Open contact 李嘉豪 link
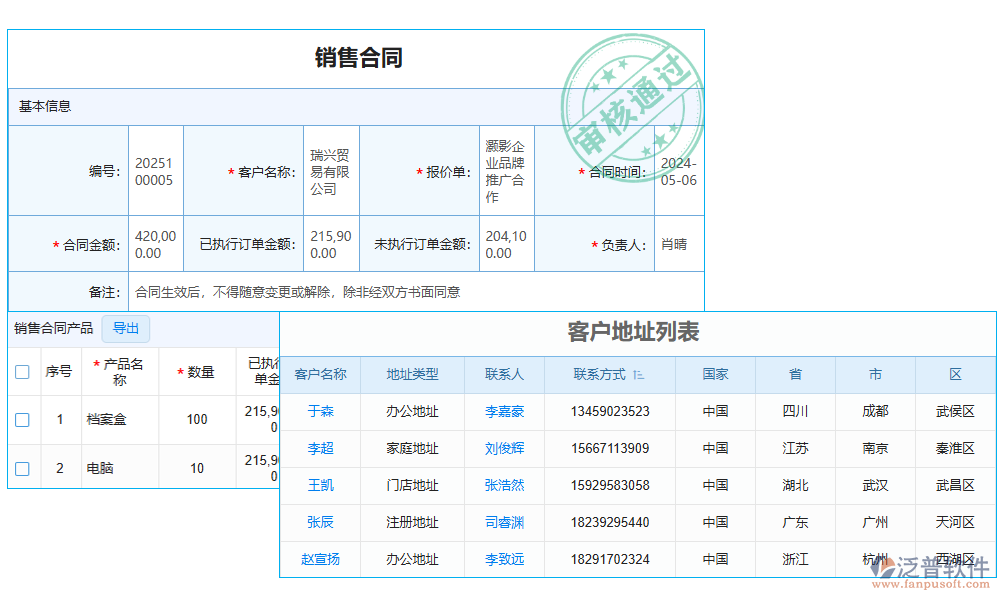The height and width of the screenshot is (600, 1000). [504, 412]
